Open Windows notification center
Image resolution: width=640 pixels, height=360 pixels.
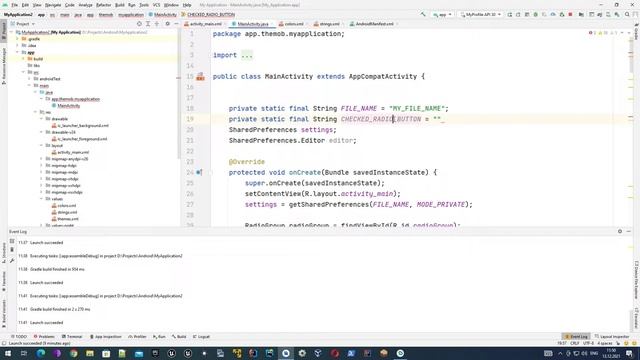click(629, 353)
